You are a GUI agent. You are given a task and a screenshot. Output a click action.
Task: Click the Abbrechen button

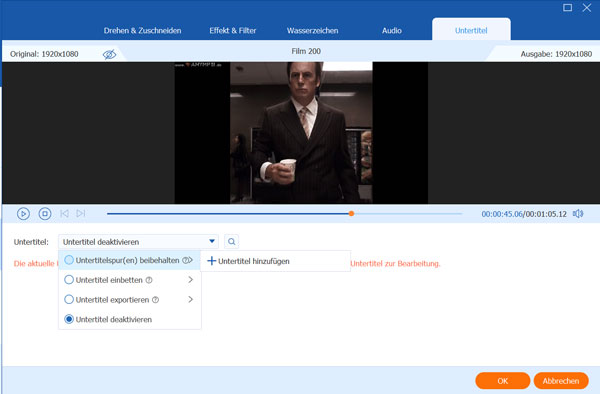click(561, 381)
